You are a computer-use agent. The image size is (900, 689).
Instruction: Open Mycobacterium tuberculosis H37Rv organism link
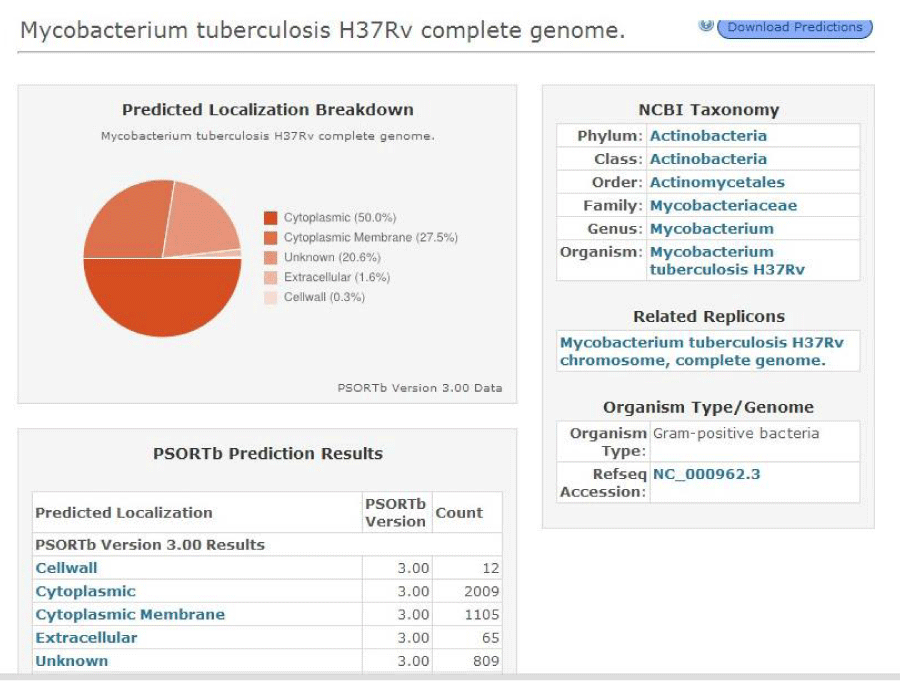tap(727, 261)
